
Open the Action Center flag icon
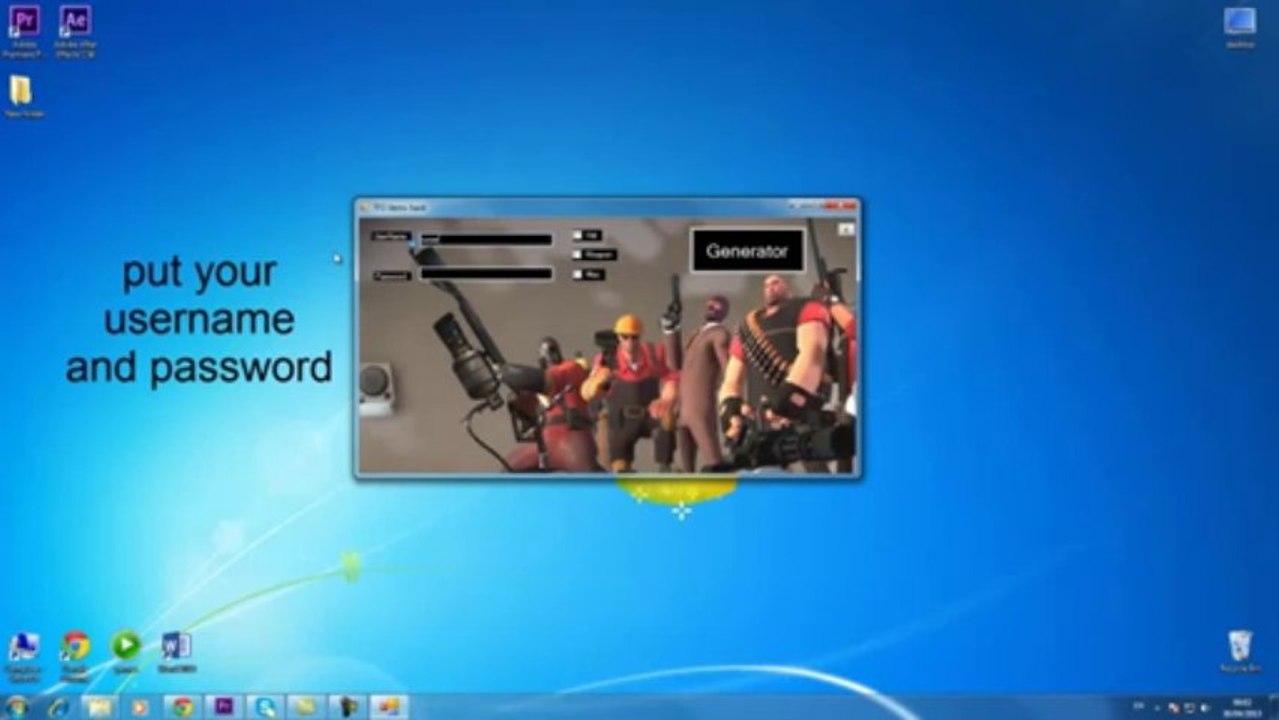tap(1174, 707)
